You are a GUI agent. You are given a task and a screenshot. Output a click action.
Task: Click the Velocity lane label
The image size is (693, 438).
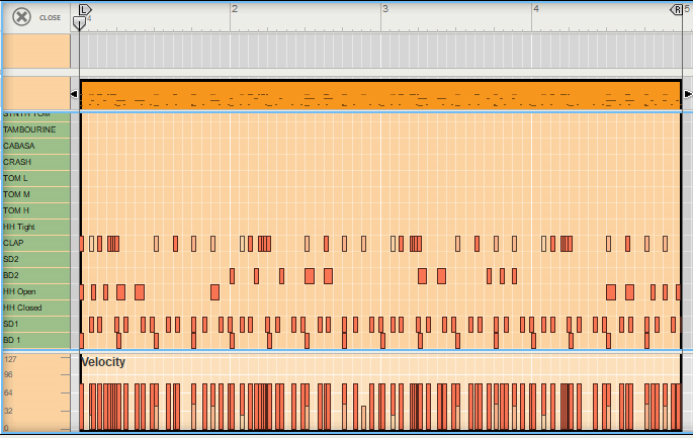(104, 362)
